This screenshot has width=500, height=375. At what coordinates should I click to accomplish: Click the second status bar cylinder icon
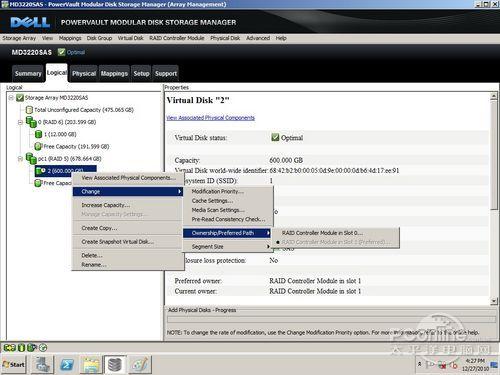tap(21, 348)
